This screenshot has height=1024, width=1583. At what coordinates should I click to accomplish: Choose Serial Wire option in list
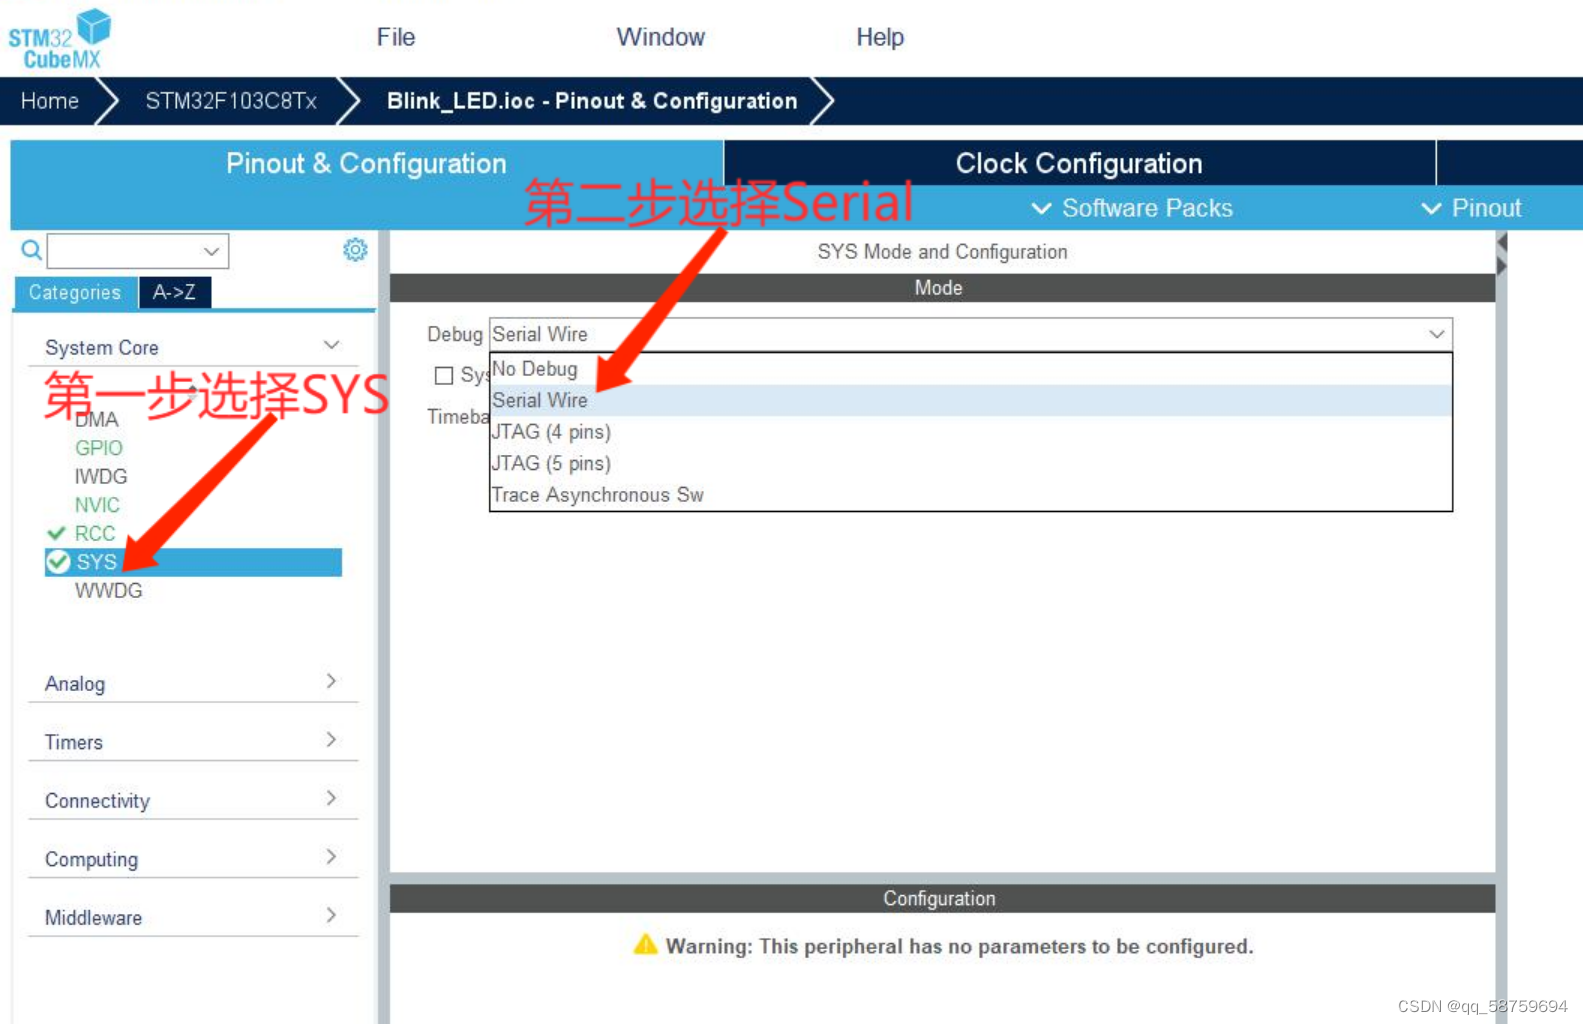click(x=971, y=400)
